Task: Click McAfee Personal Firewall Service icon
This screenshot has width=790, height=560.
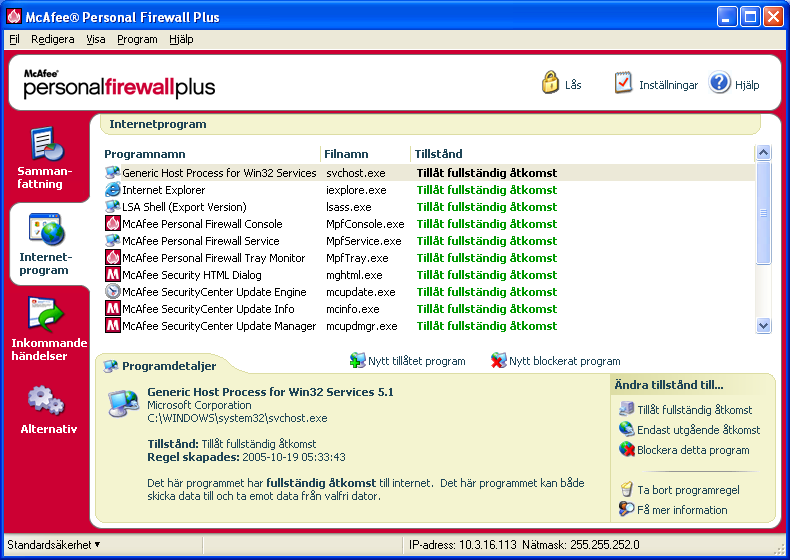Action: click(112, 241)
